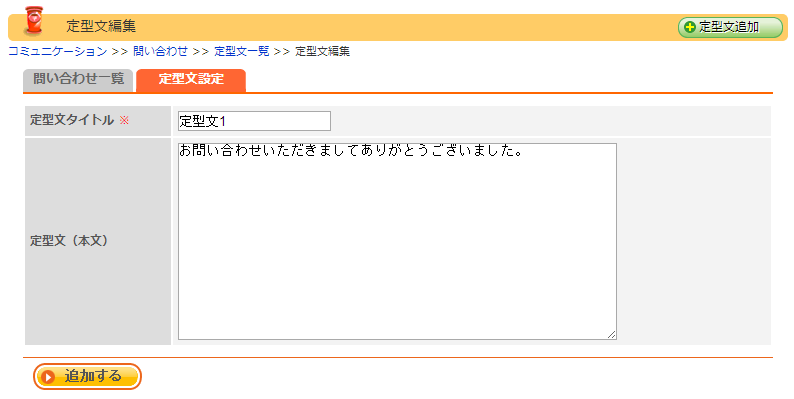The image size is (794, 399).
Task: Open the 定型文一覧 breadcrumb link
Action: (242, 51)
